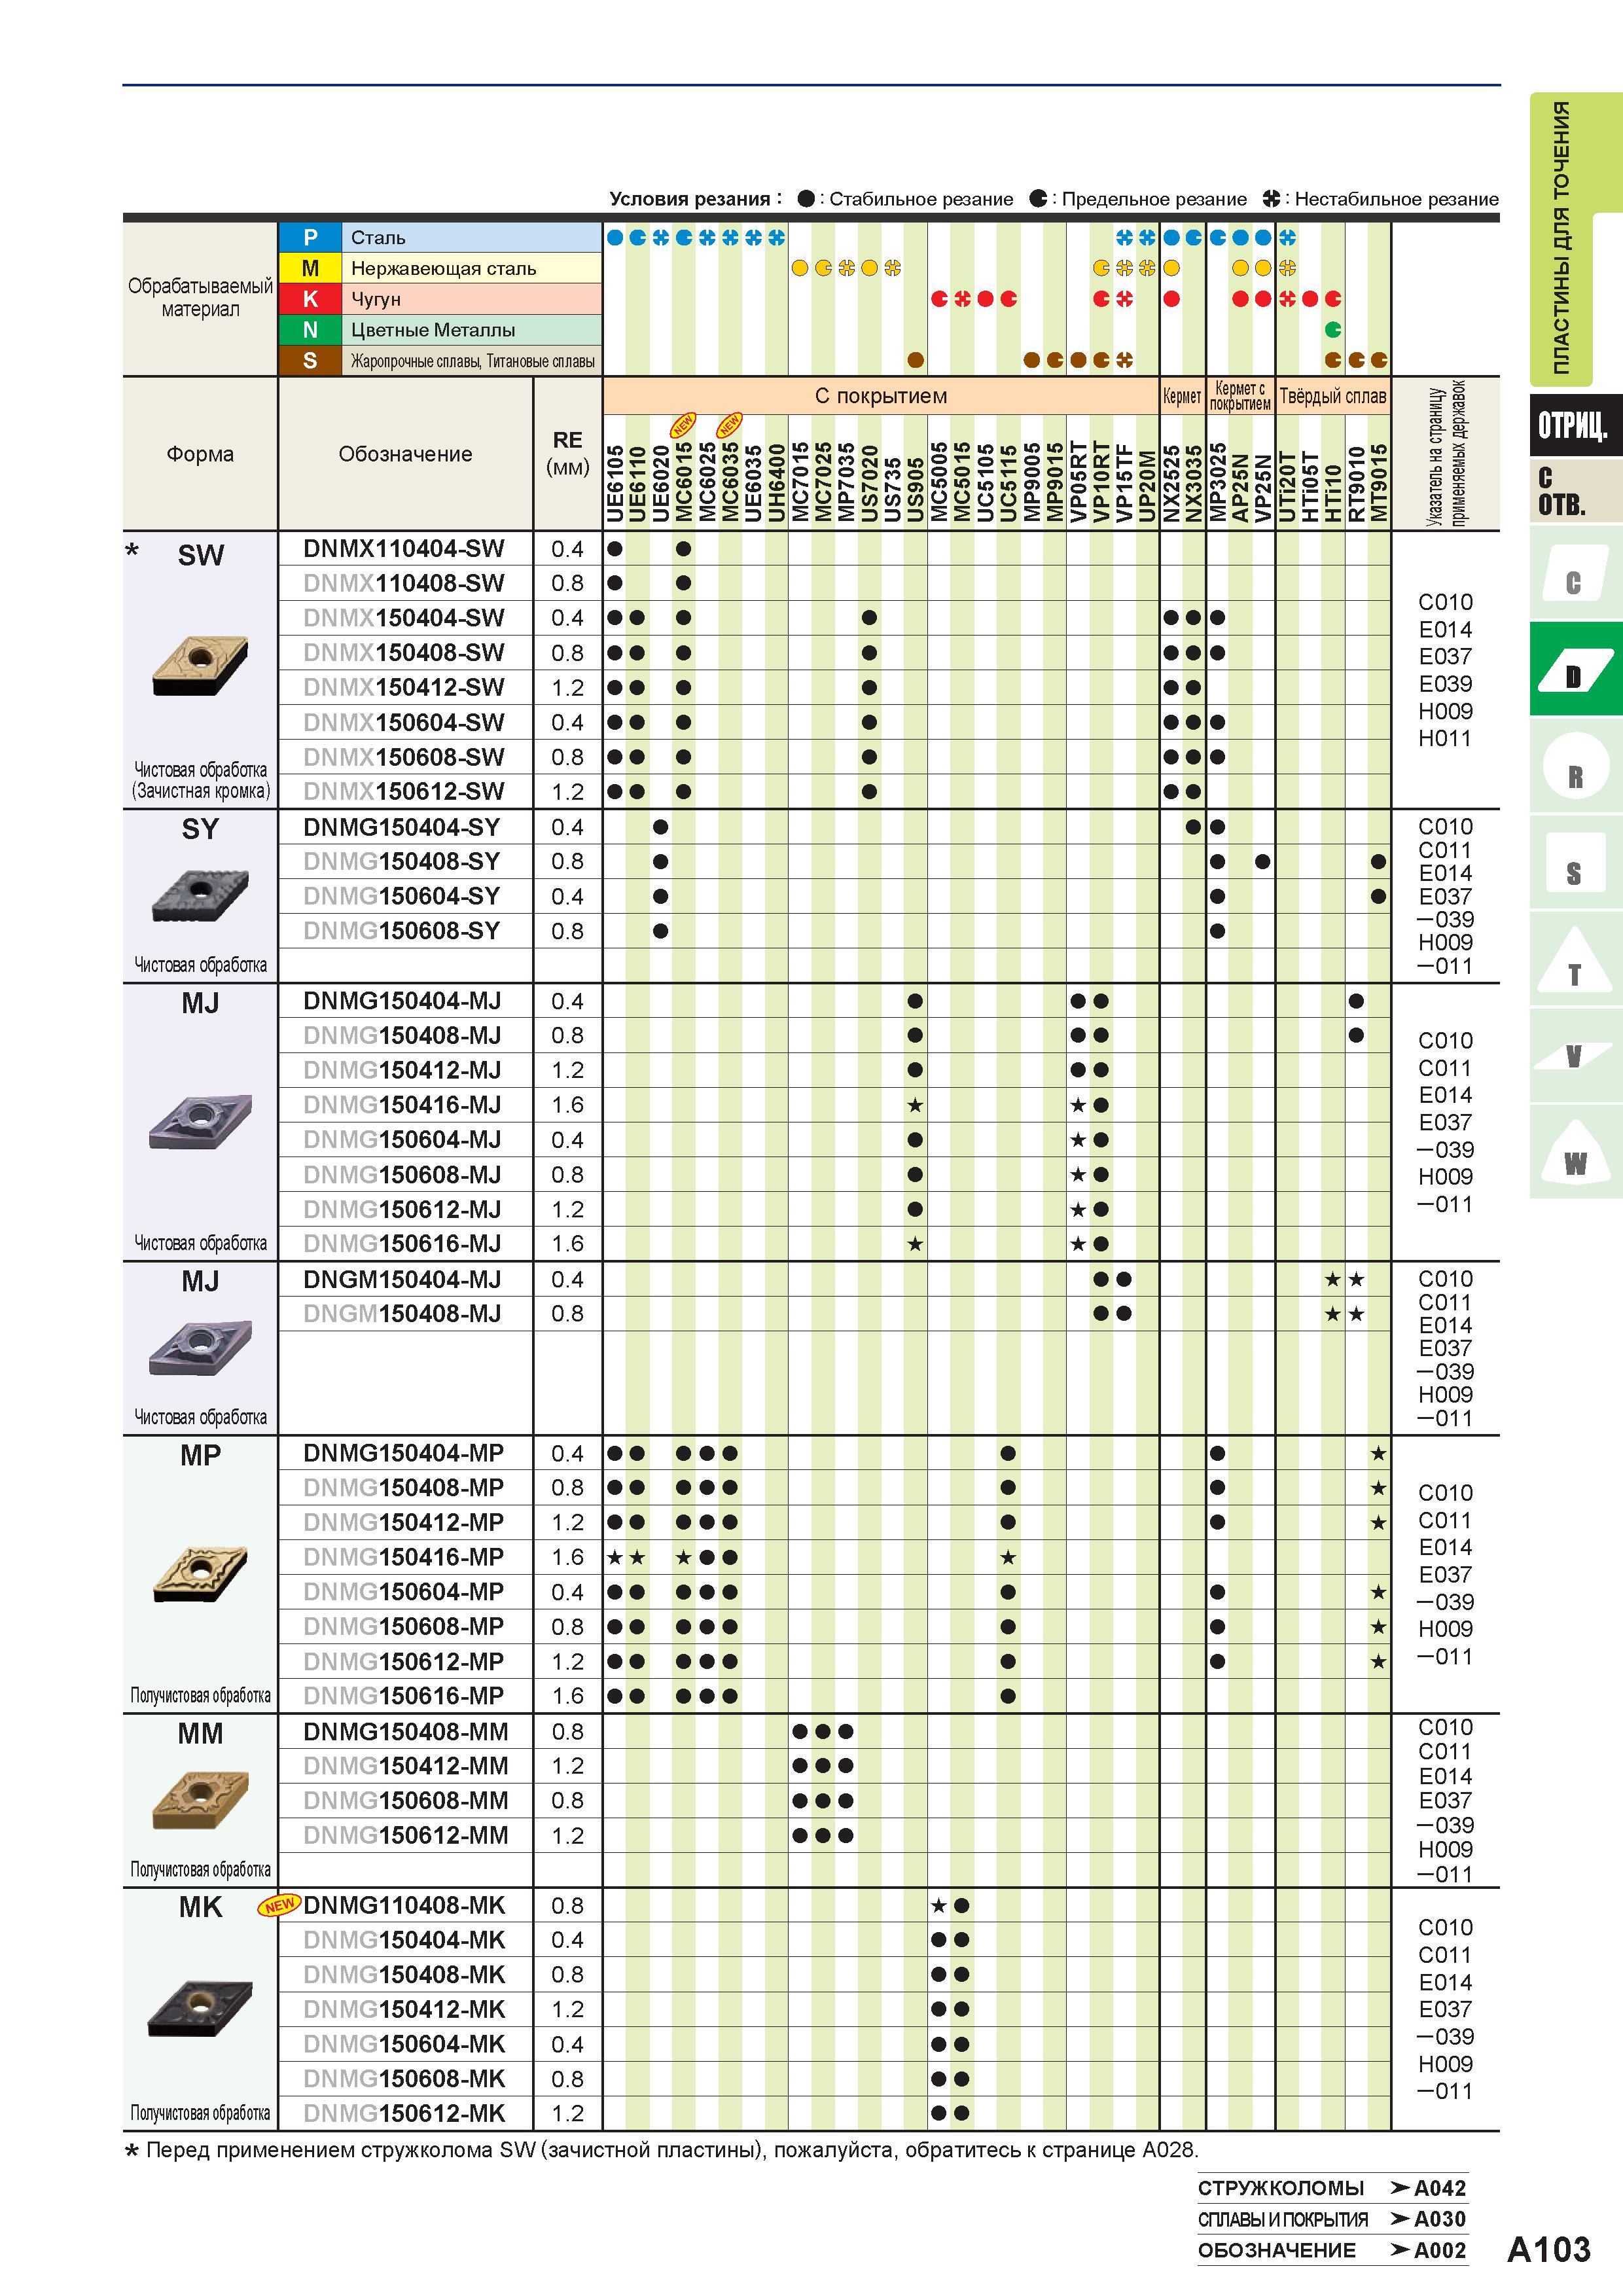
Task: Switch to the С ОТВ. side tab
Action: 1575,492
